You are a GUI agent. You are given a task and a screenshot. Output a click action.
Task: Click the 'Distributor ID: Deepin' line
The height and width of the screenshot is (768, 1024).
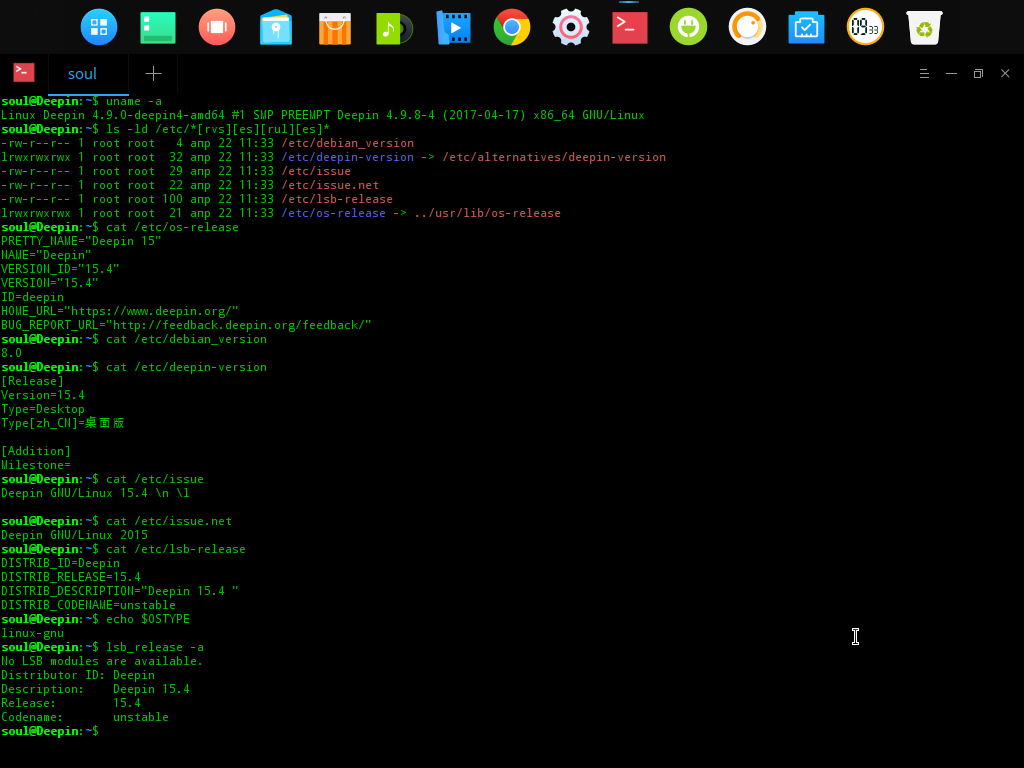click(x=78, y=675)
